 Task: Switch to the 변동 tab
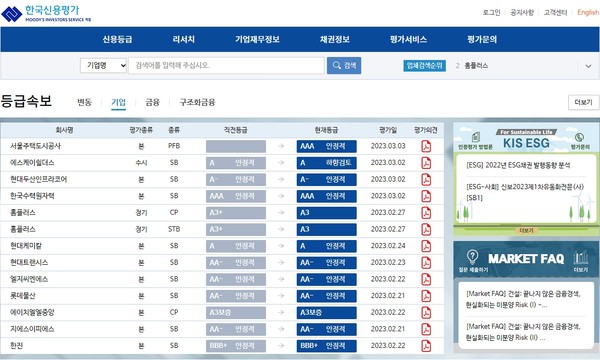pos(84,102)
